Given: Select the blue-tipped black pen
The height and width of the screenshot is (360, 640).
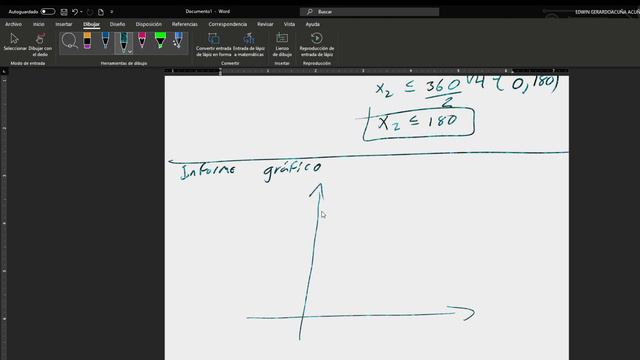Looking at the screenshot, I should pos(105,41).
